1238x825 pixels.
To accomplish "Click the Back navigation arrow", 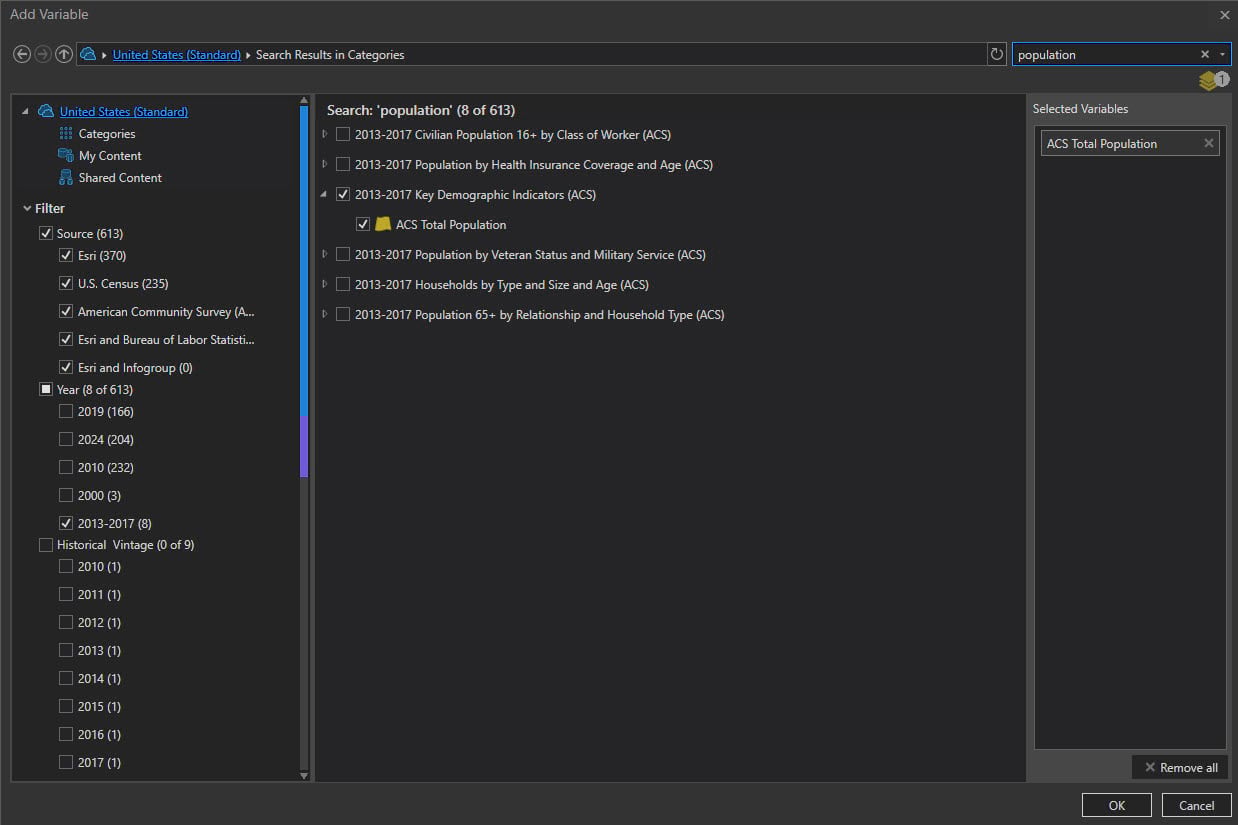I will 22,54.
